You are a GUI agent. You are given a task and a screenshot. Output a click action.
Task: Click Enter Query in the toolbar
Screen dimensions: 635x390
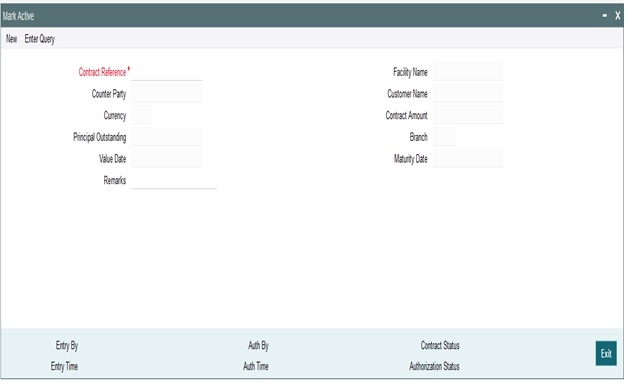[39, 39]
